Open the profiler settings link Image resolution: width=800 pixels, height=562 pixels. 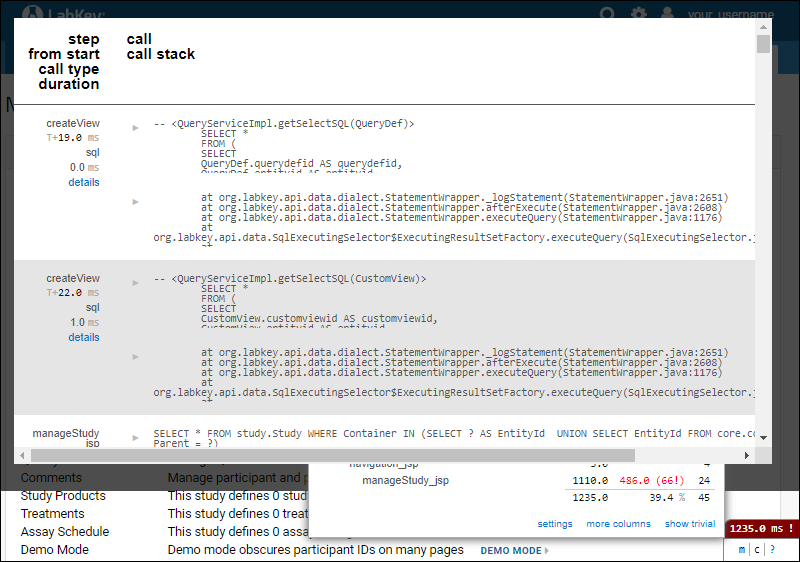(x=555, y=524)
